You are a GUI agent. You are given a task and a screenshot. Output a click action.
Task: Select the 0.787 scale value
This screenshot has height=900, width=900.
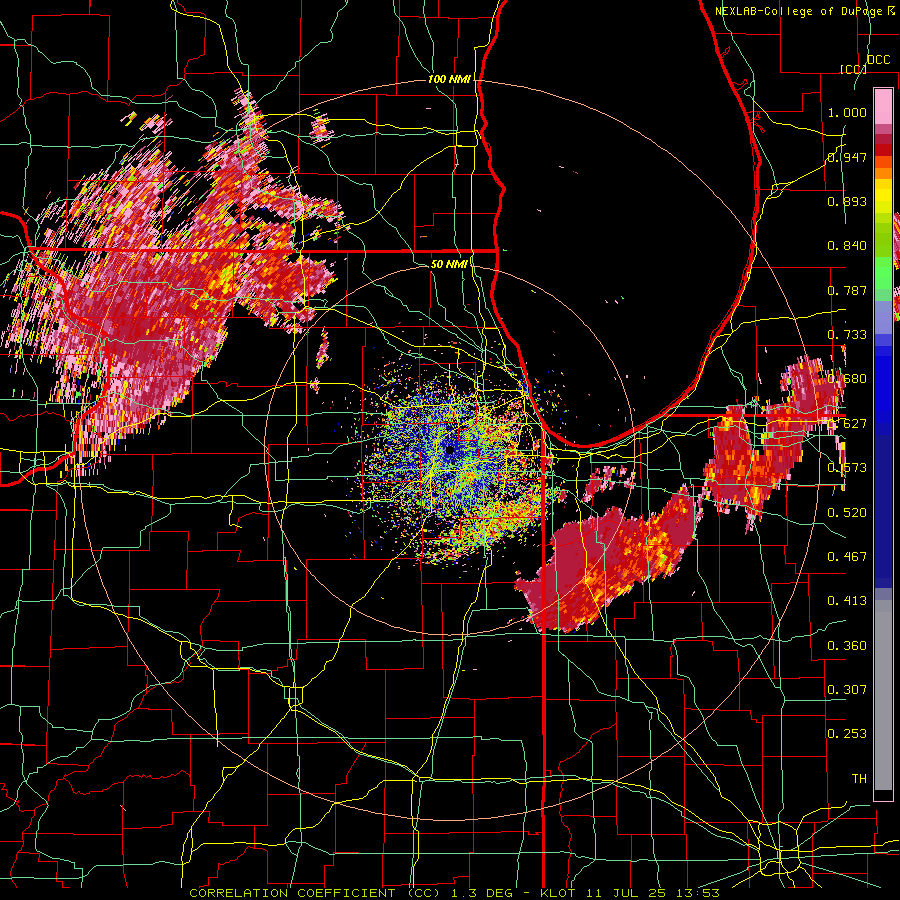[x=847, y=290]
